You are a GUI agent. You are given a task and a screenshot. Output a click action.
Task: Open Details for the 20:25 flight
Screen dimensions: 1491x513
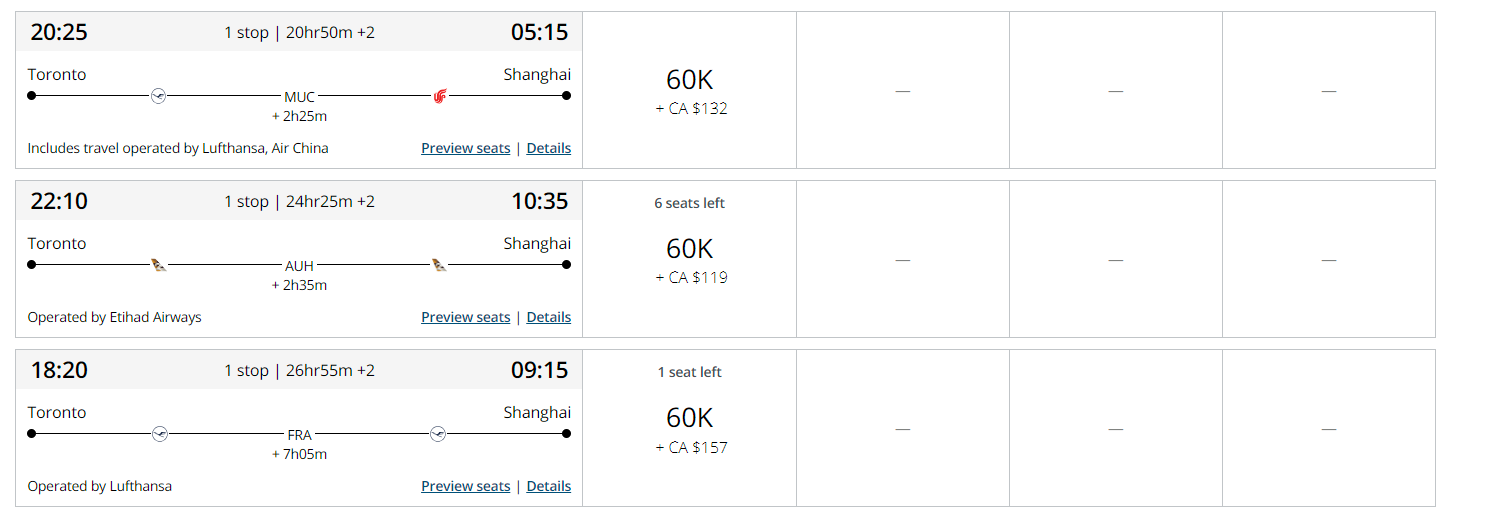[549, 148]
